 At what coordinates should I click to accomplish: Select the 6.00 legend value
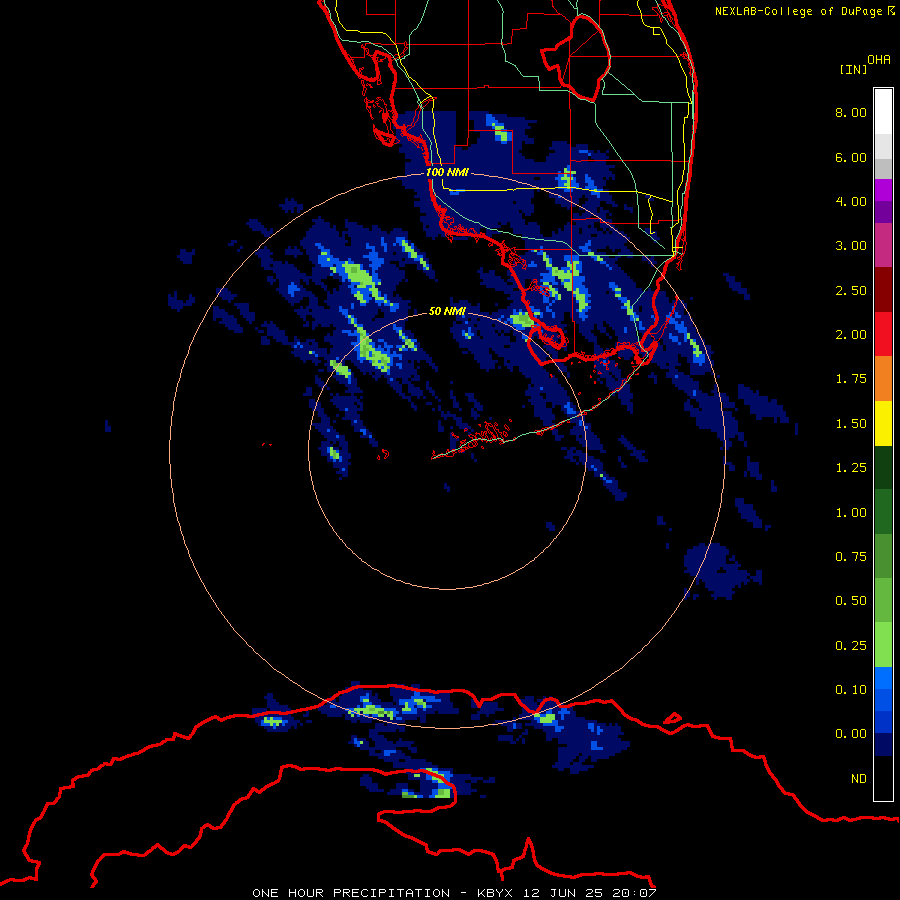pyautogui.click(x=851, y=157)
